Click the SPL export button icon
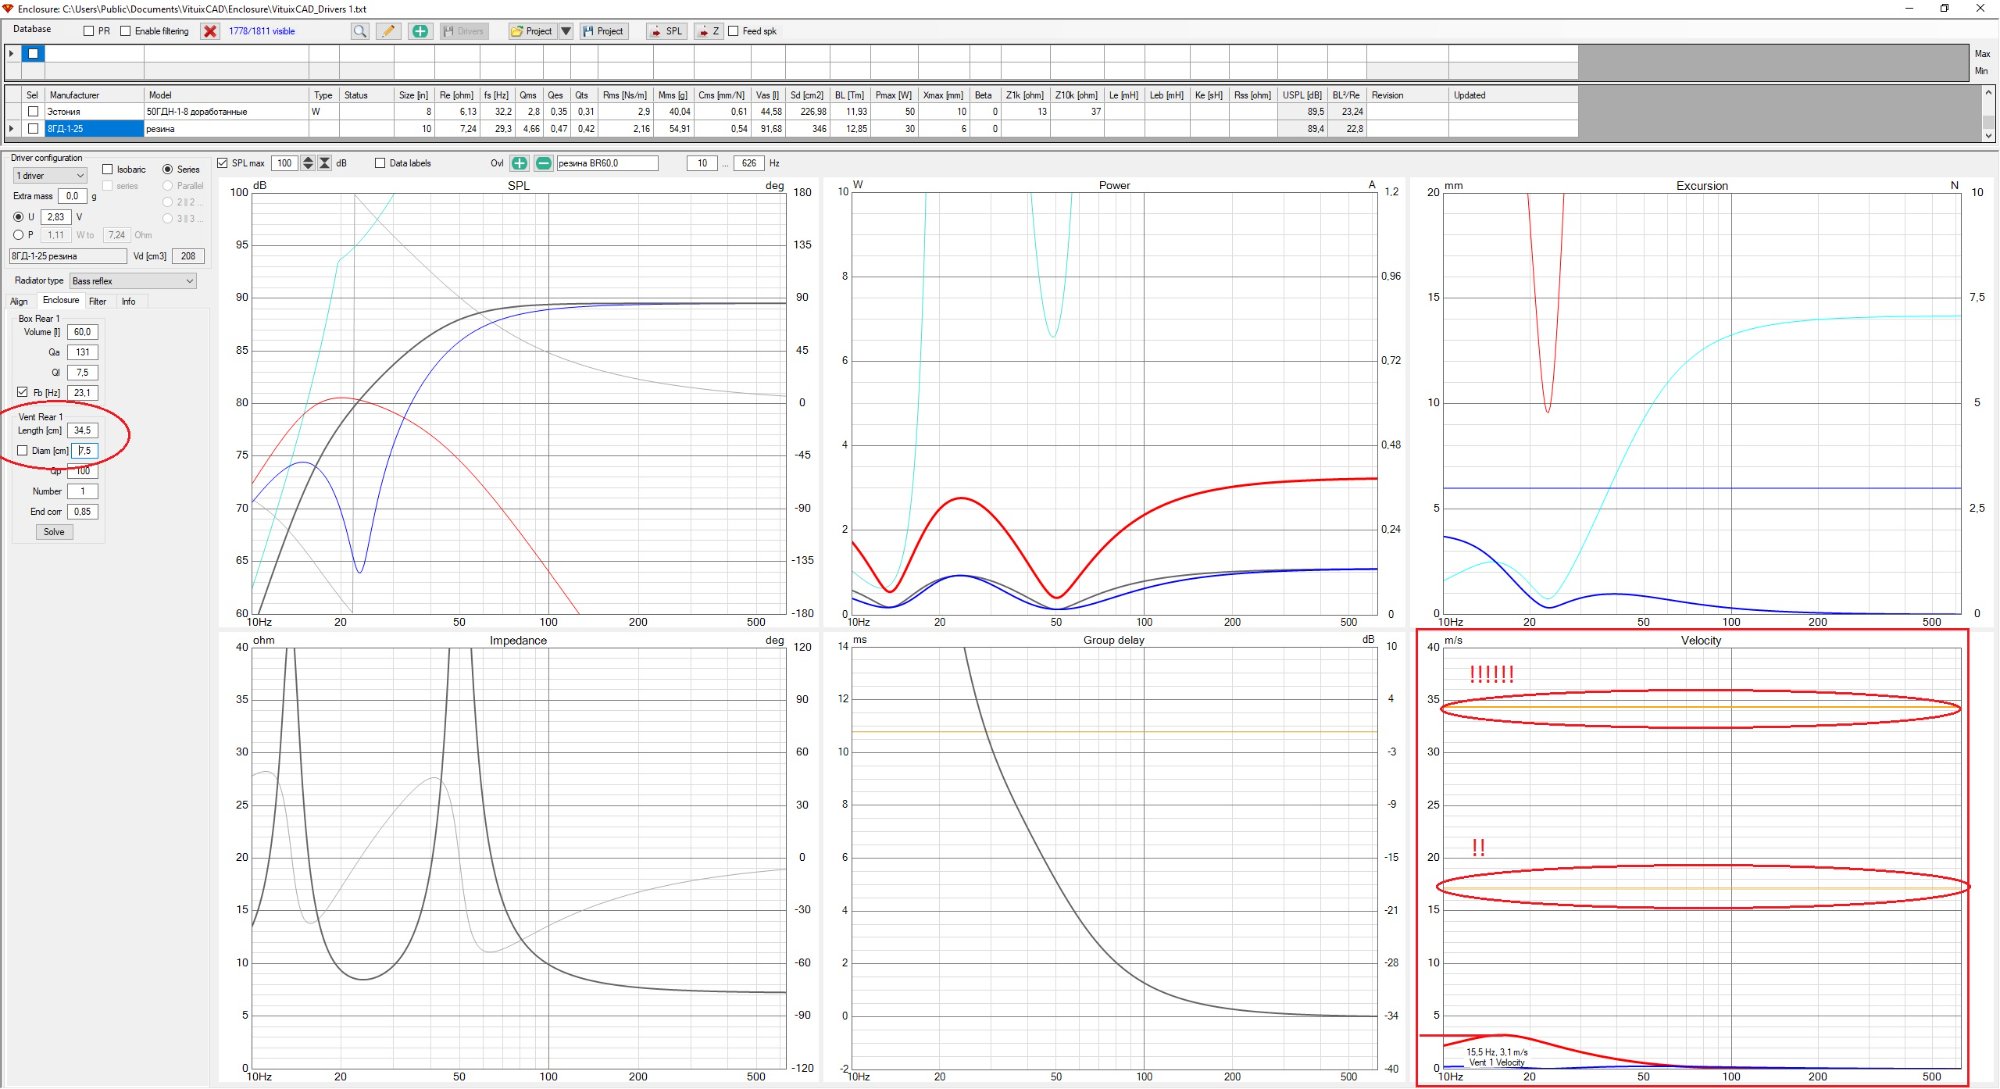The height and width of the screenshot is (1089, 2000). click(666, 31)
